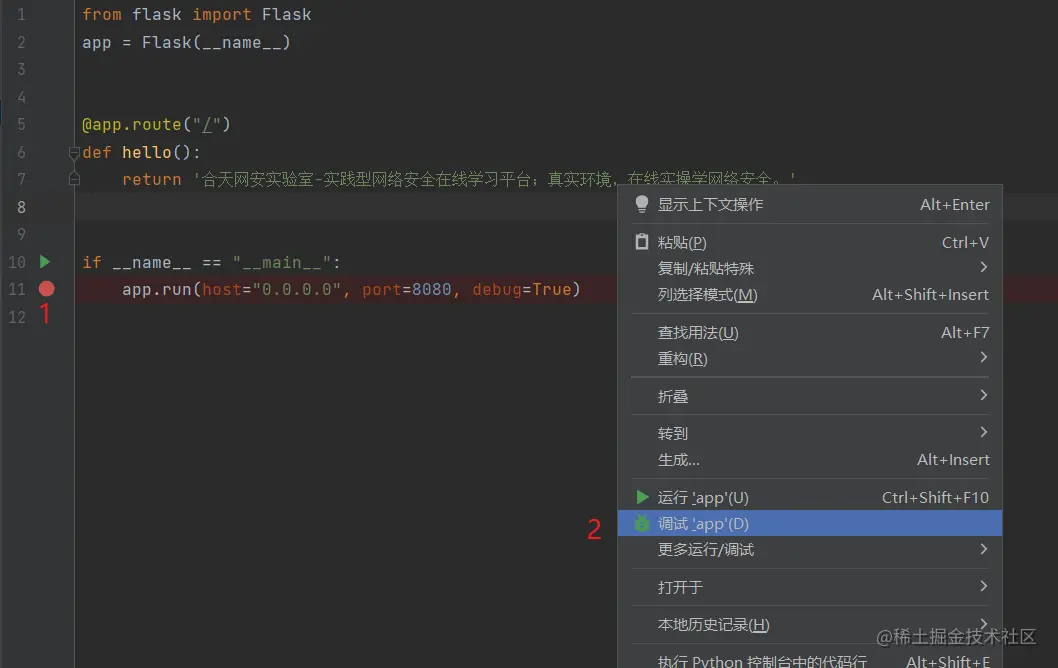This screenshot has height=668, width=1058.
Task: Click the 'def hello():' function definition
Action: (x=141, y=152)
